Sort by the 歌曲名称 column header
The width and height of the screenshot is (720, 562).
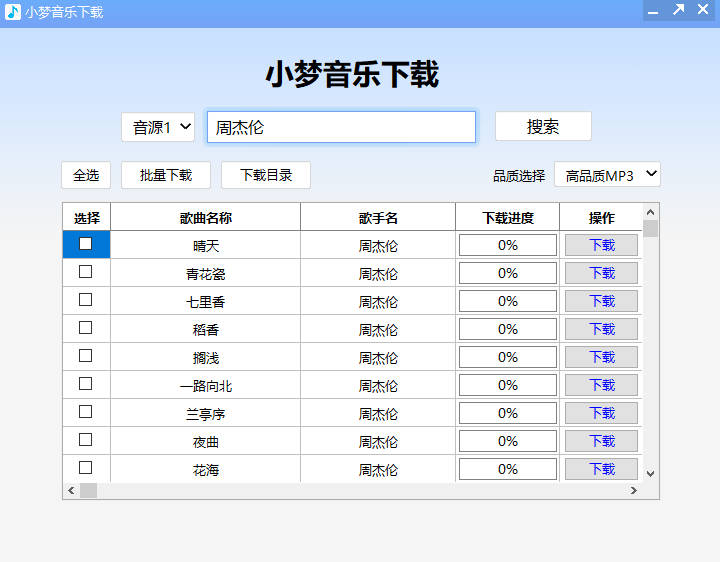click(205, 217)
